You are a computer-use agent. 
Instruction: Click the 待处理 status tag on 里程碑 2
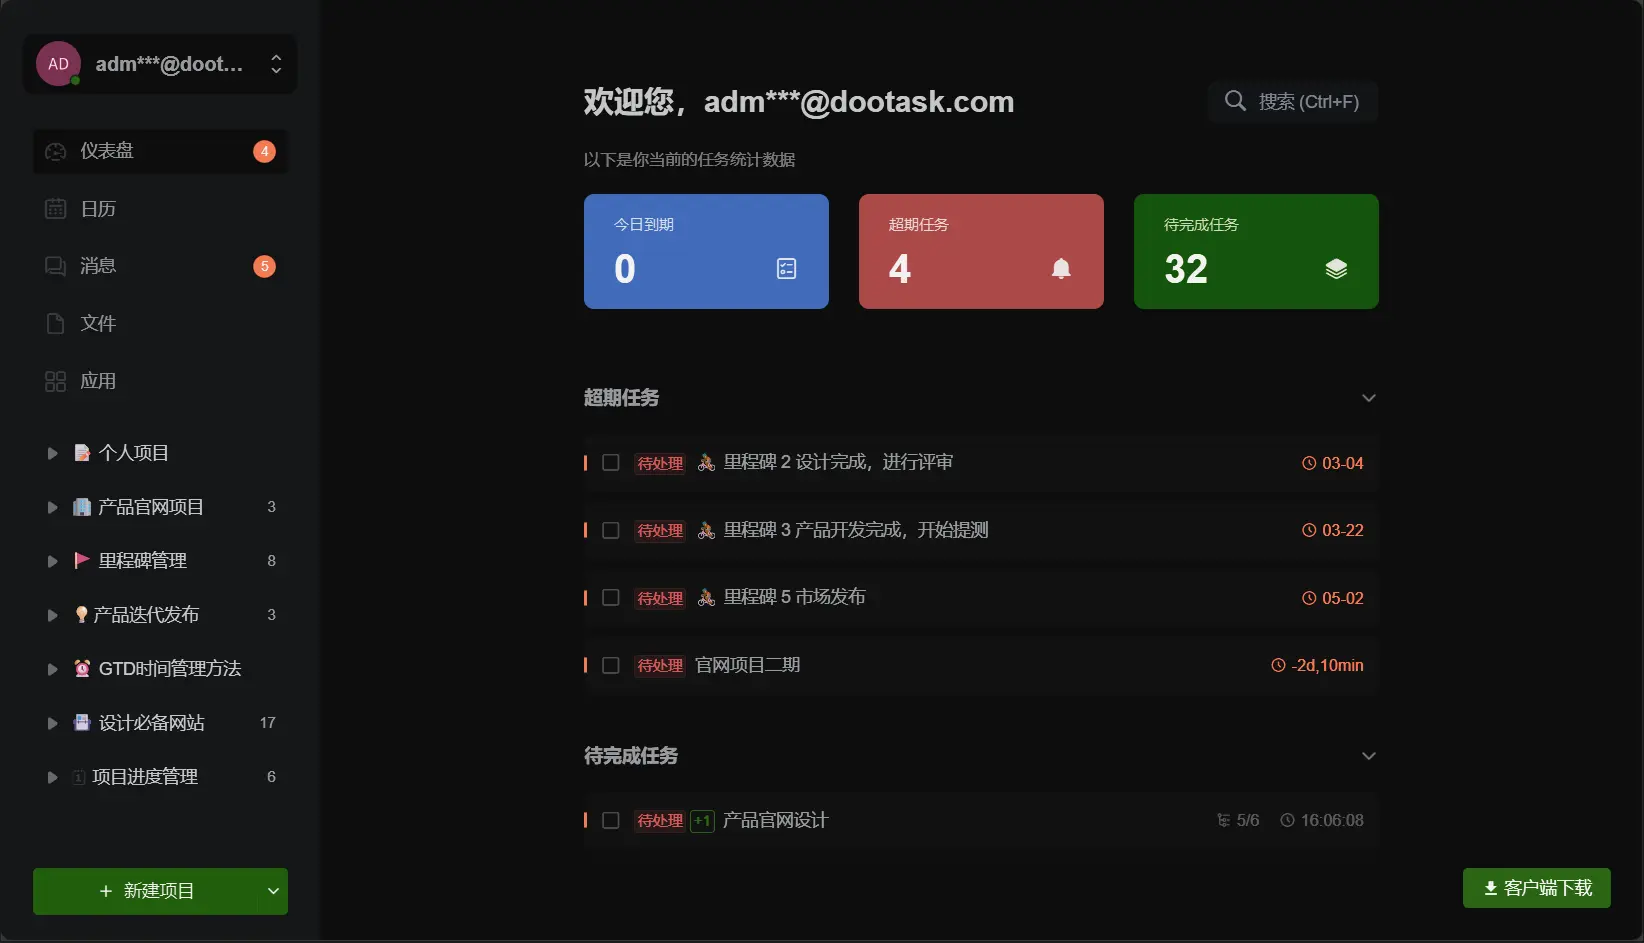pyautogui.click(x=660, y=464)
